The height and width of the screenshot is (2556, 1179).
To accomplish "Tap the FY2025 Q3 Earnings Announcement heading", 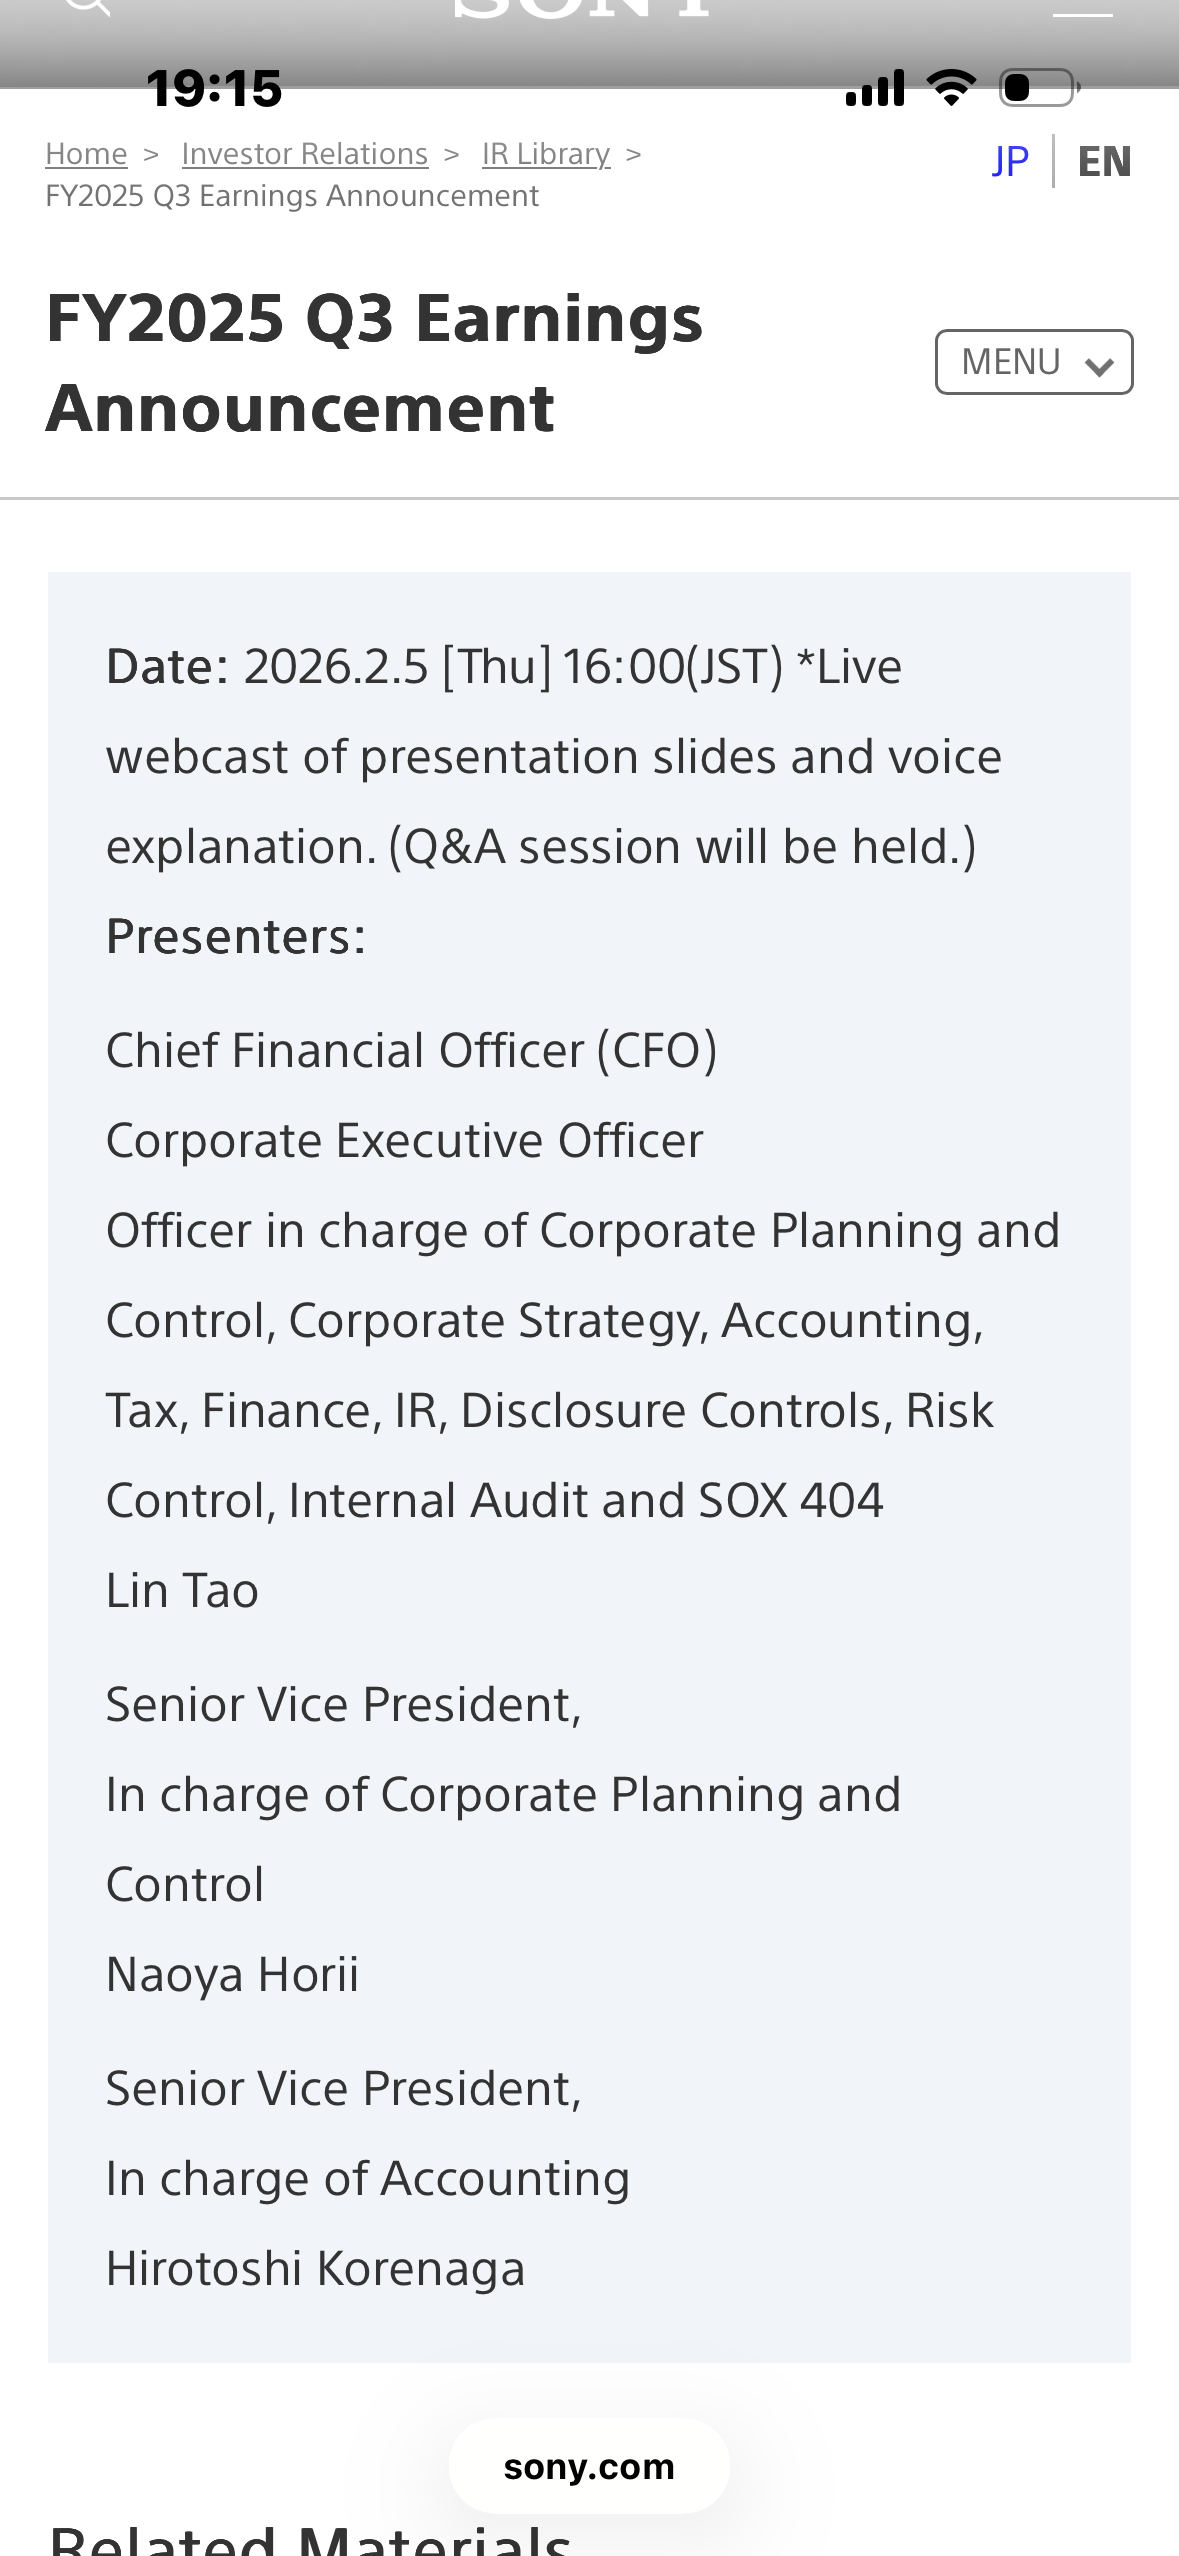I will [x=375, y=363].
